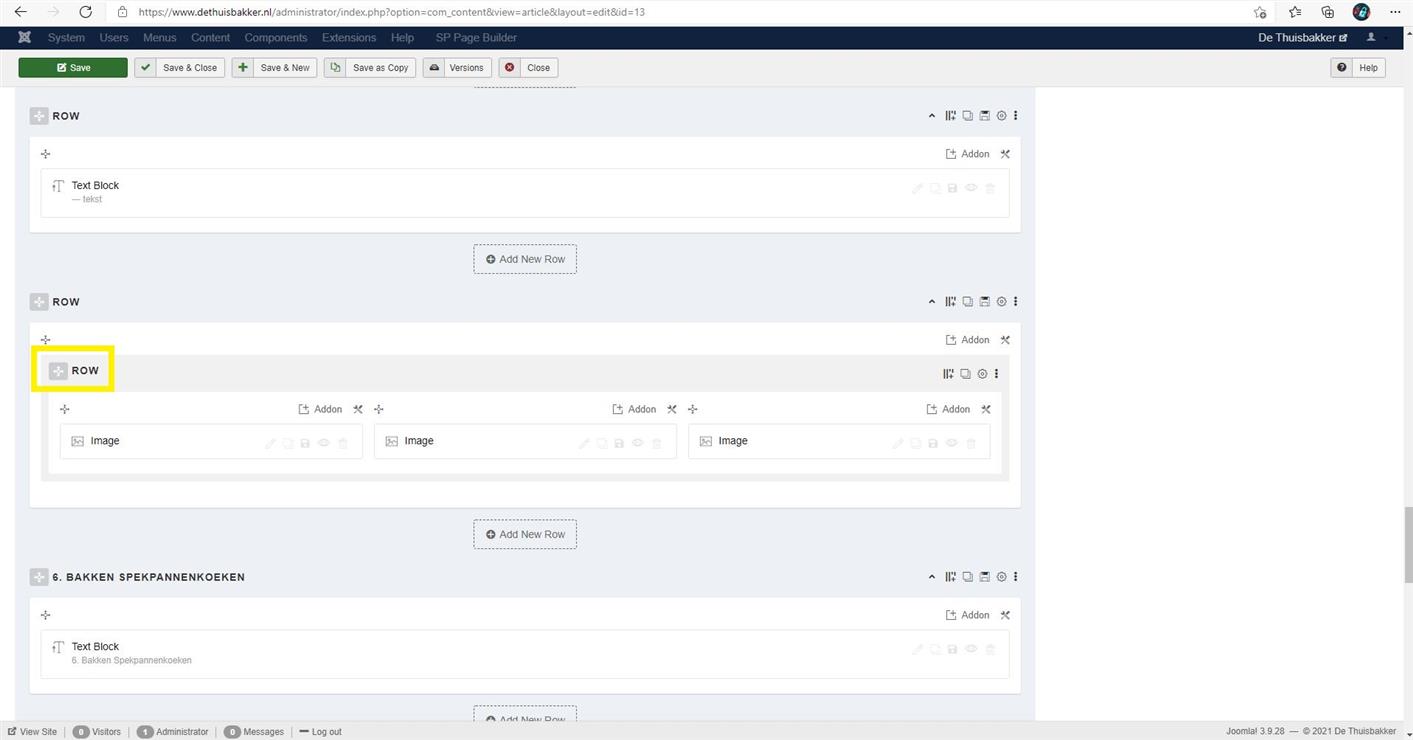Image resolution: width=1413 pixels, height=740 pixels.
Task: Delete the right Image addon
Action: 971,443
